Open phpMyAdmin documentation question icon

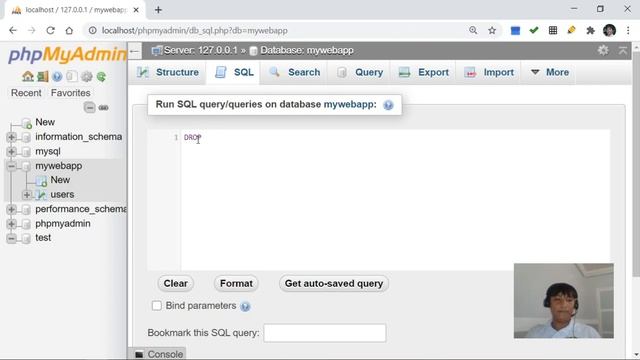pyautogui.click(x=57, y=76)
